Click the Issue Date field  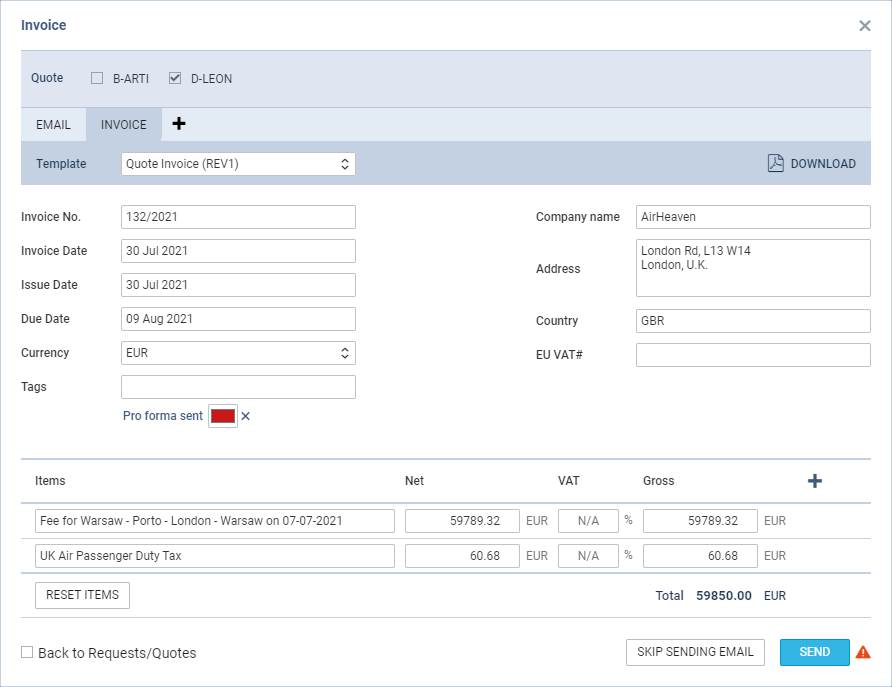coord(238,285)
